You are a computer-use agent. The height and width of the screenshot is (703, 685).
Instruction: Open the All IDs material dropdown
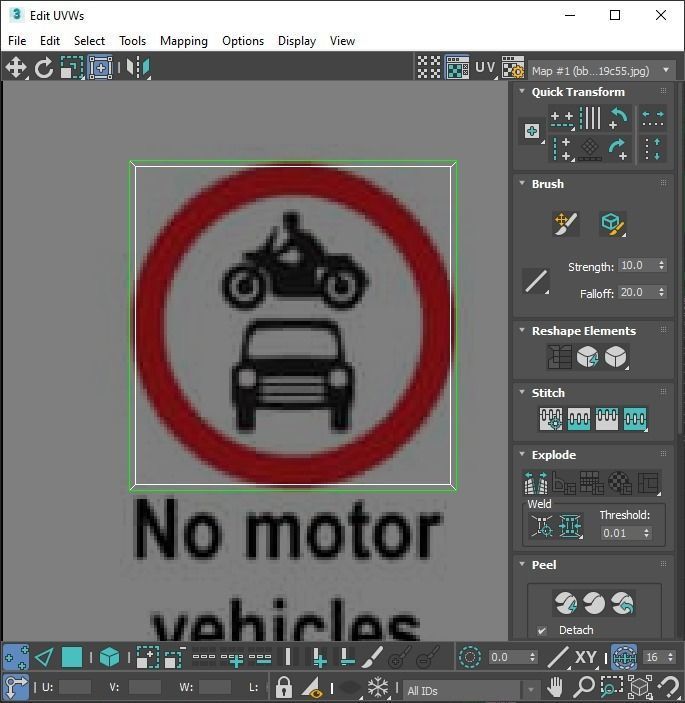click(471, 690)
